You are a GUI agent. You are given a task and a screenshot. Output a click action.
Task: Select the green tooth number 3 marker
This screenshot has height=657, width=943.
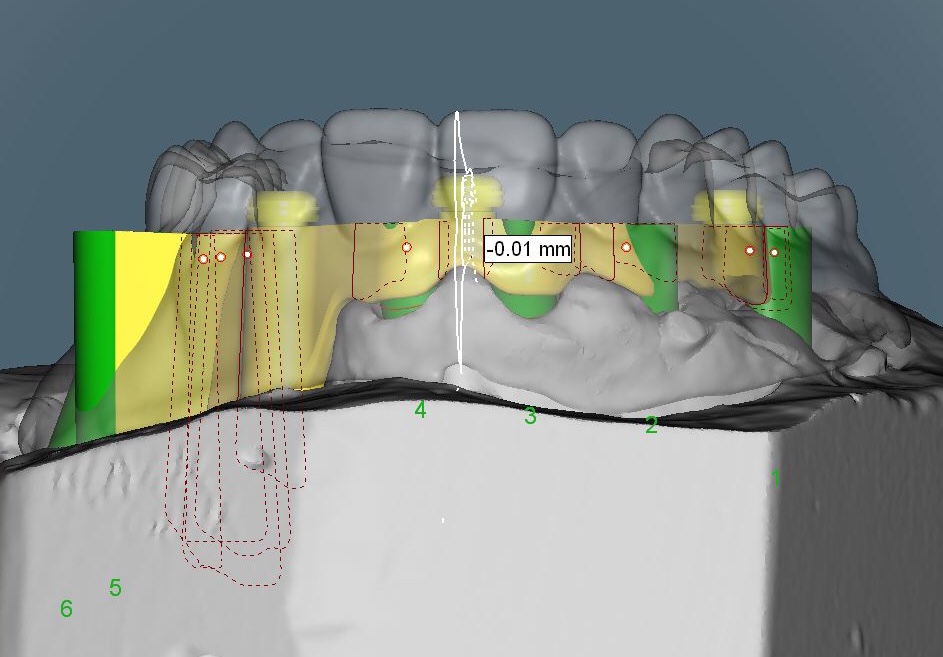(x=530, y=415)
